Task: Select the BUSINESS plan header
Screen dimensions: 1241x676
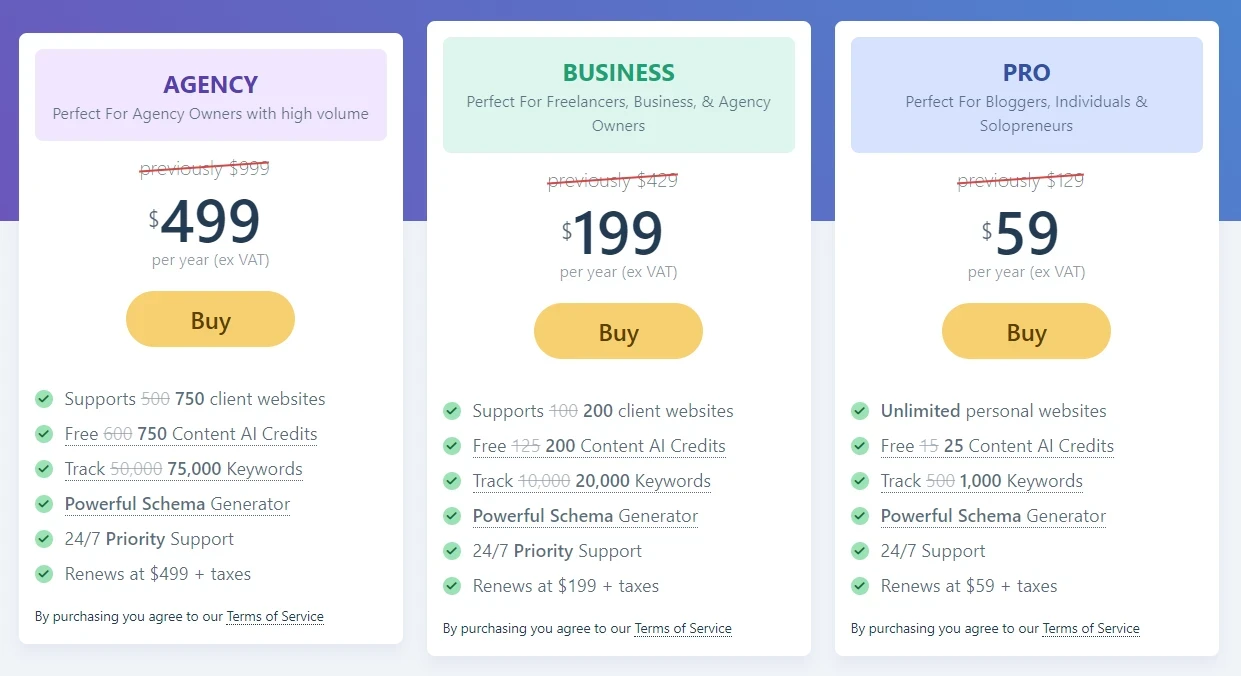Action: click(619, 73)
